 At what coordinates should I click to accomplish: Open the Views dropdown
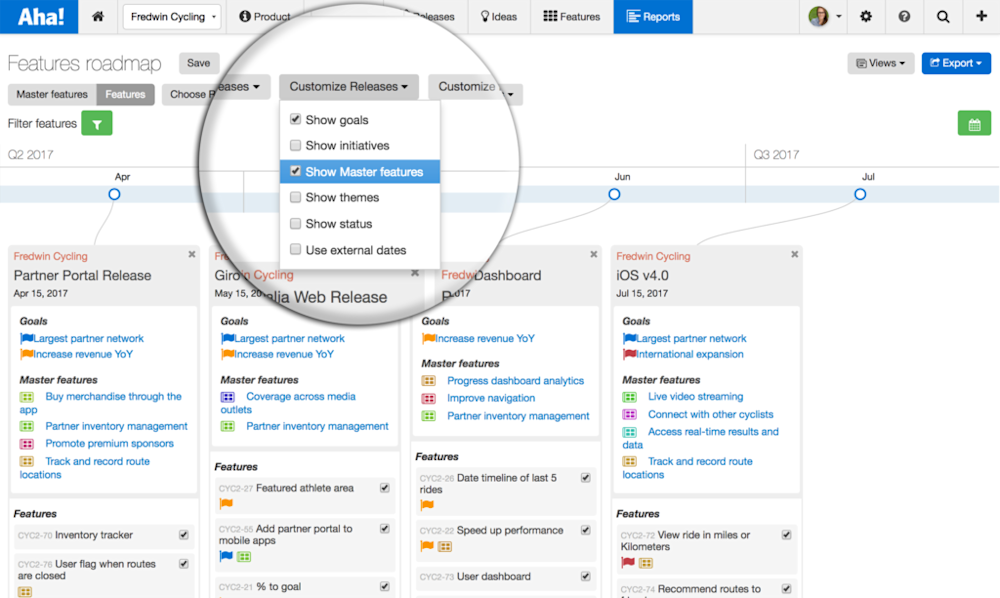(x=879, y=62)
